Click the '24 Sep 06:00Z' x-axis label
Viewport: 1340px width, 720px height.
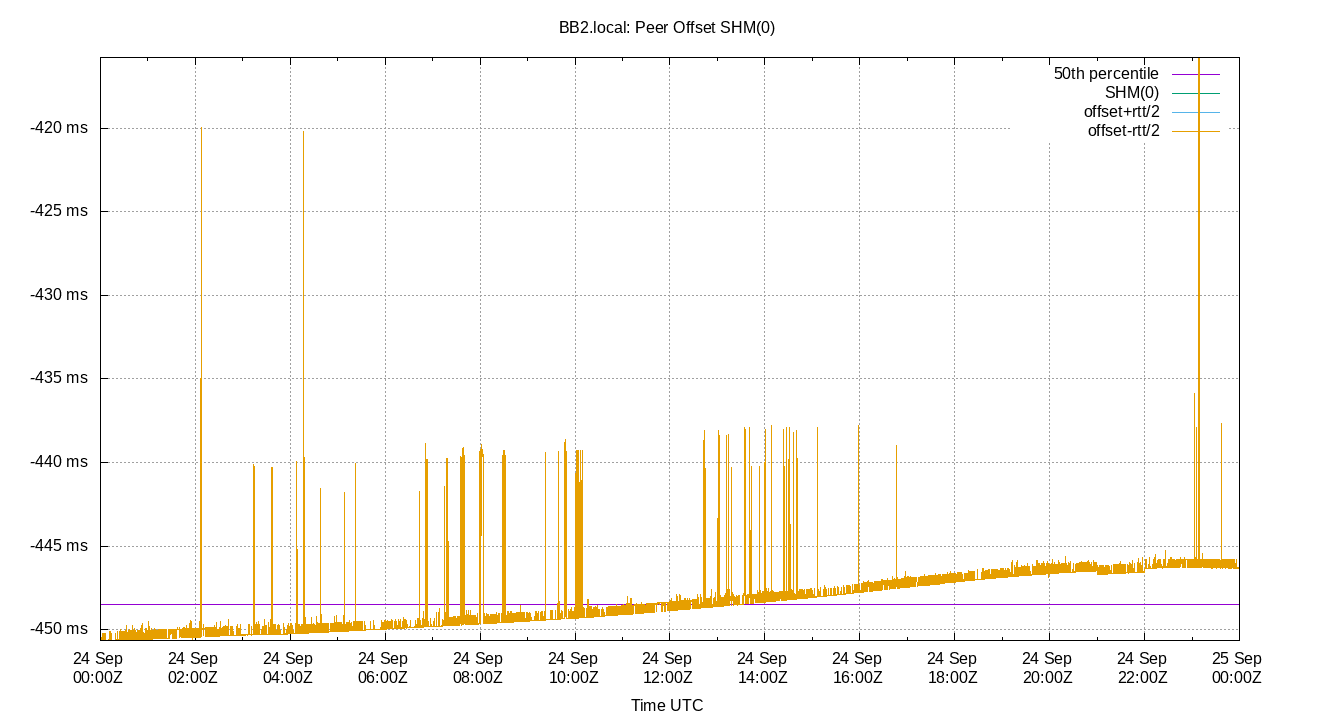[x=383, y=668]
